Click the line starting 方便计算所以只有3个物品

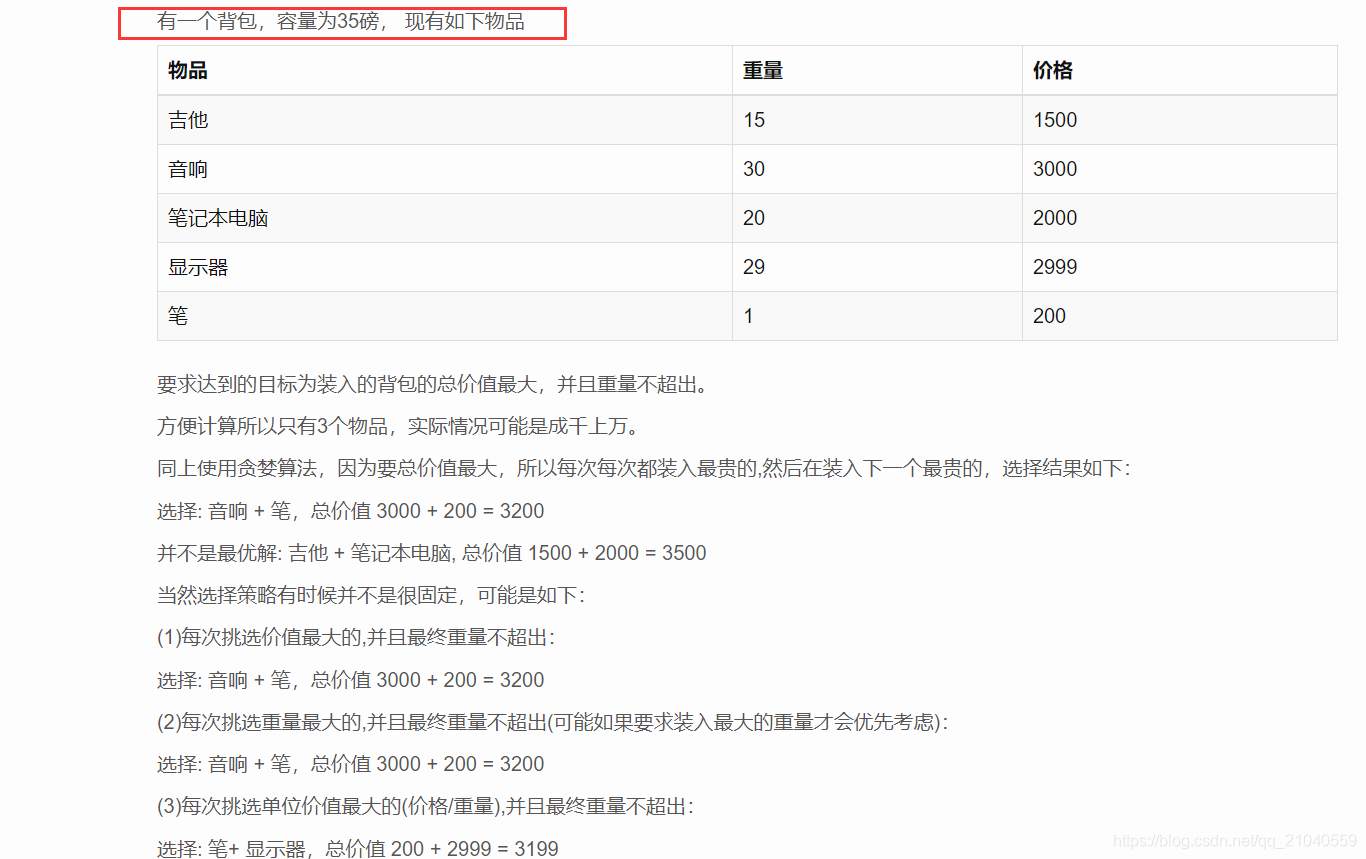pos(398,427)
